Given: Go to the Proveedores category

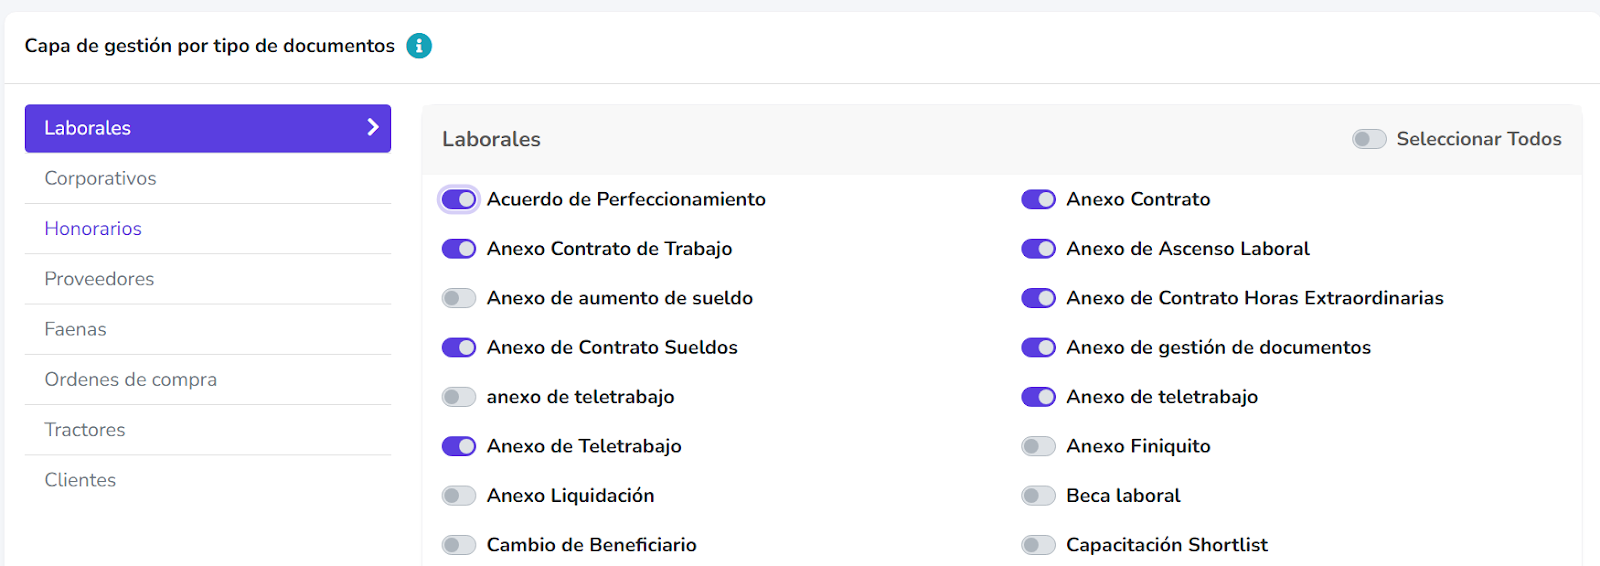Looking at the screenshot, I should 208,279.
